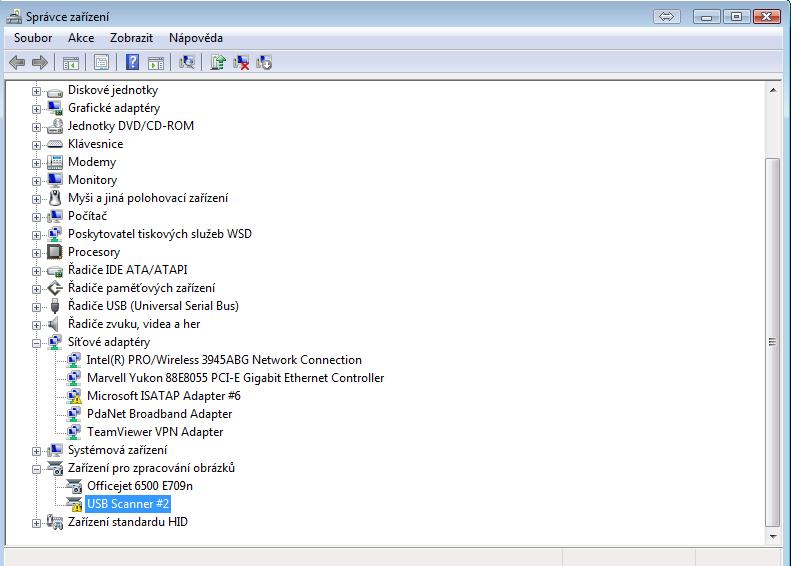The height and width of the screenshot is (566, 791).
Task: Toggle the console tree toolbar icon
Action: pos(71,63)
